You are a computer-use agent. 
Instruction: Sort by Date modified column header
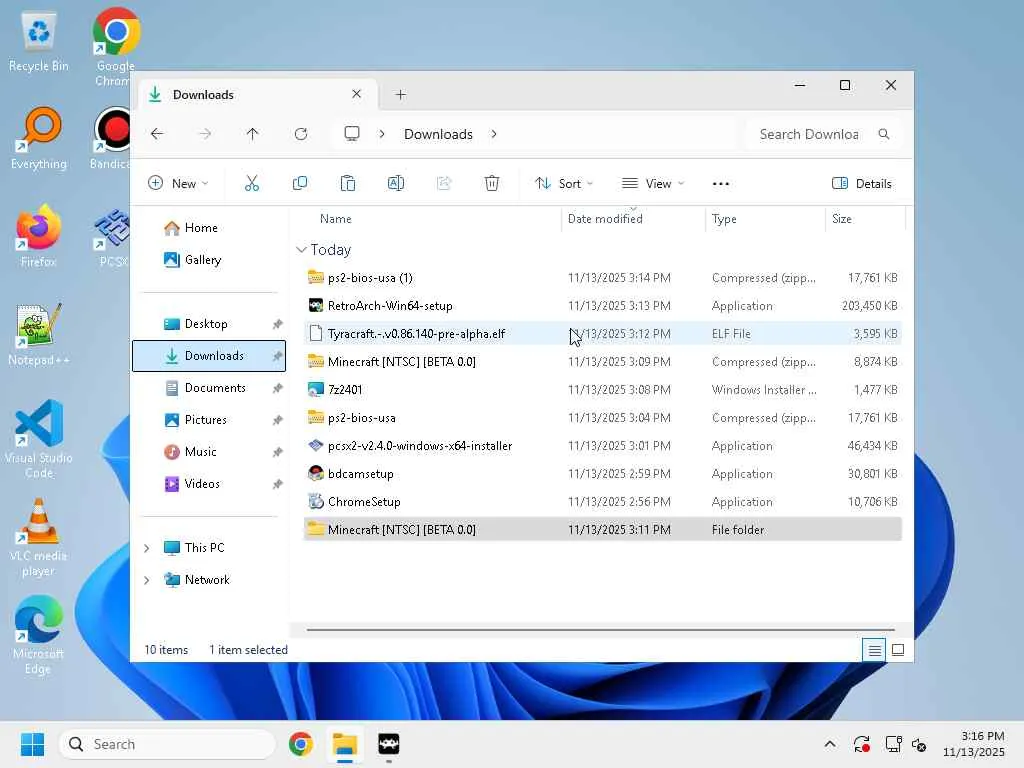633,219
